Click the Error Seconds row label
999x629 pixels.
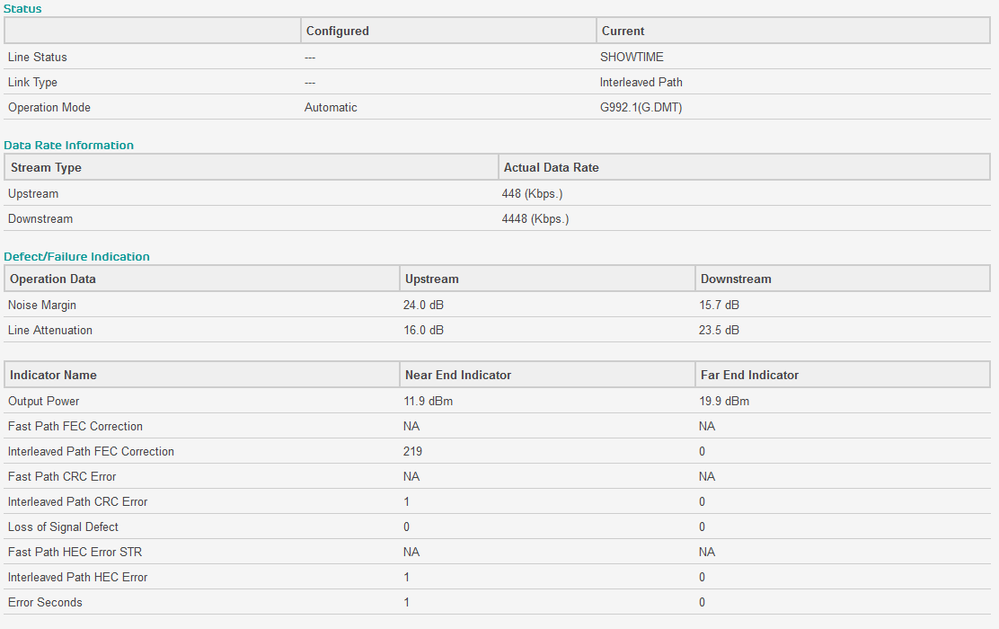pos(45,602)
